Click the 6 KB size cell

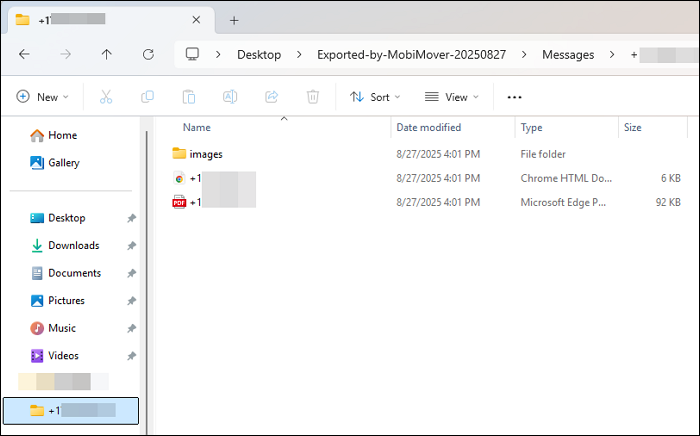[x=671, y=178]
